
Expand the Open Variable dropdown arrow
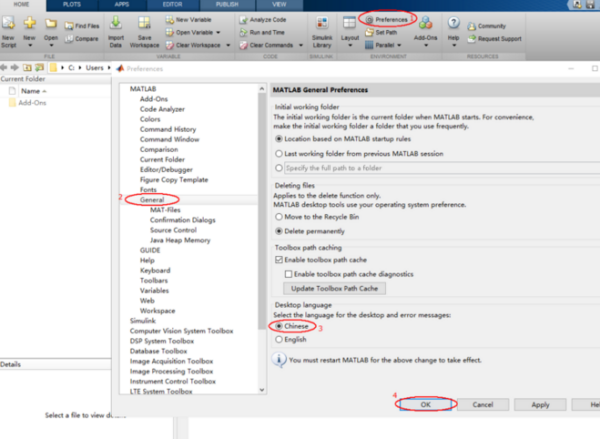(x=218, y=33)
